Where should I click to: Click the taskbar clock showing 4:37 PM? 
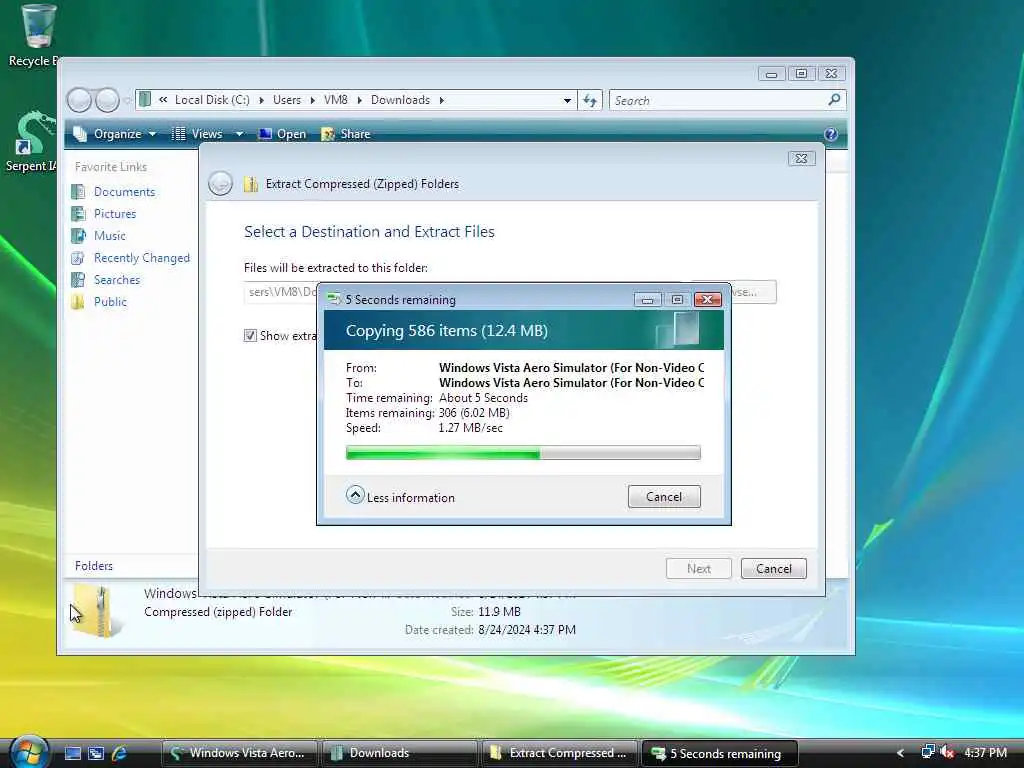click(985, 752)
